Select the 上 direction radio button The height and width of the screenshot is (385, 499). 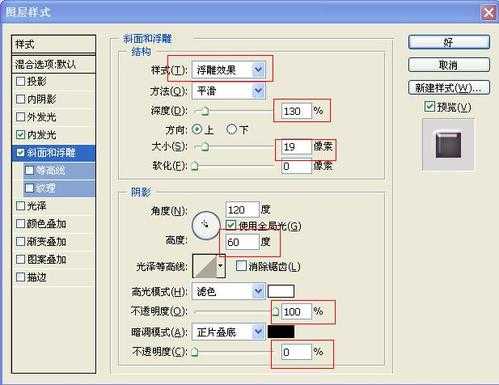coord(197,129)
